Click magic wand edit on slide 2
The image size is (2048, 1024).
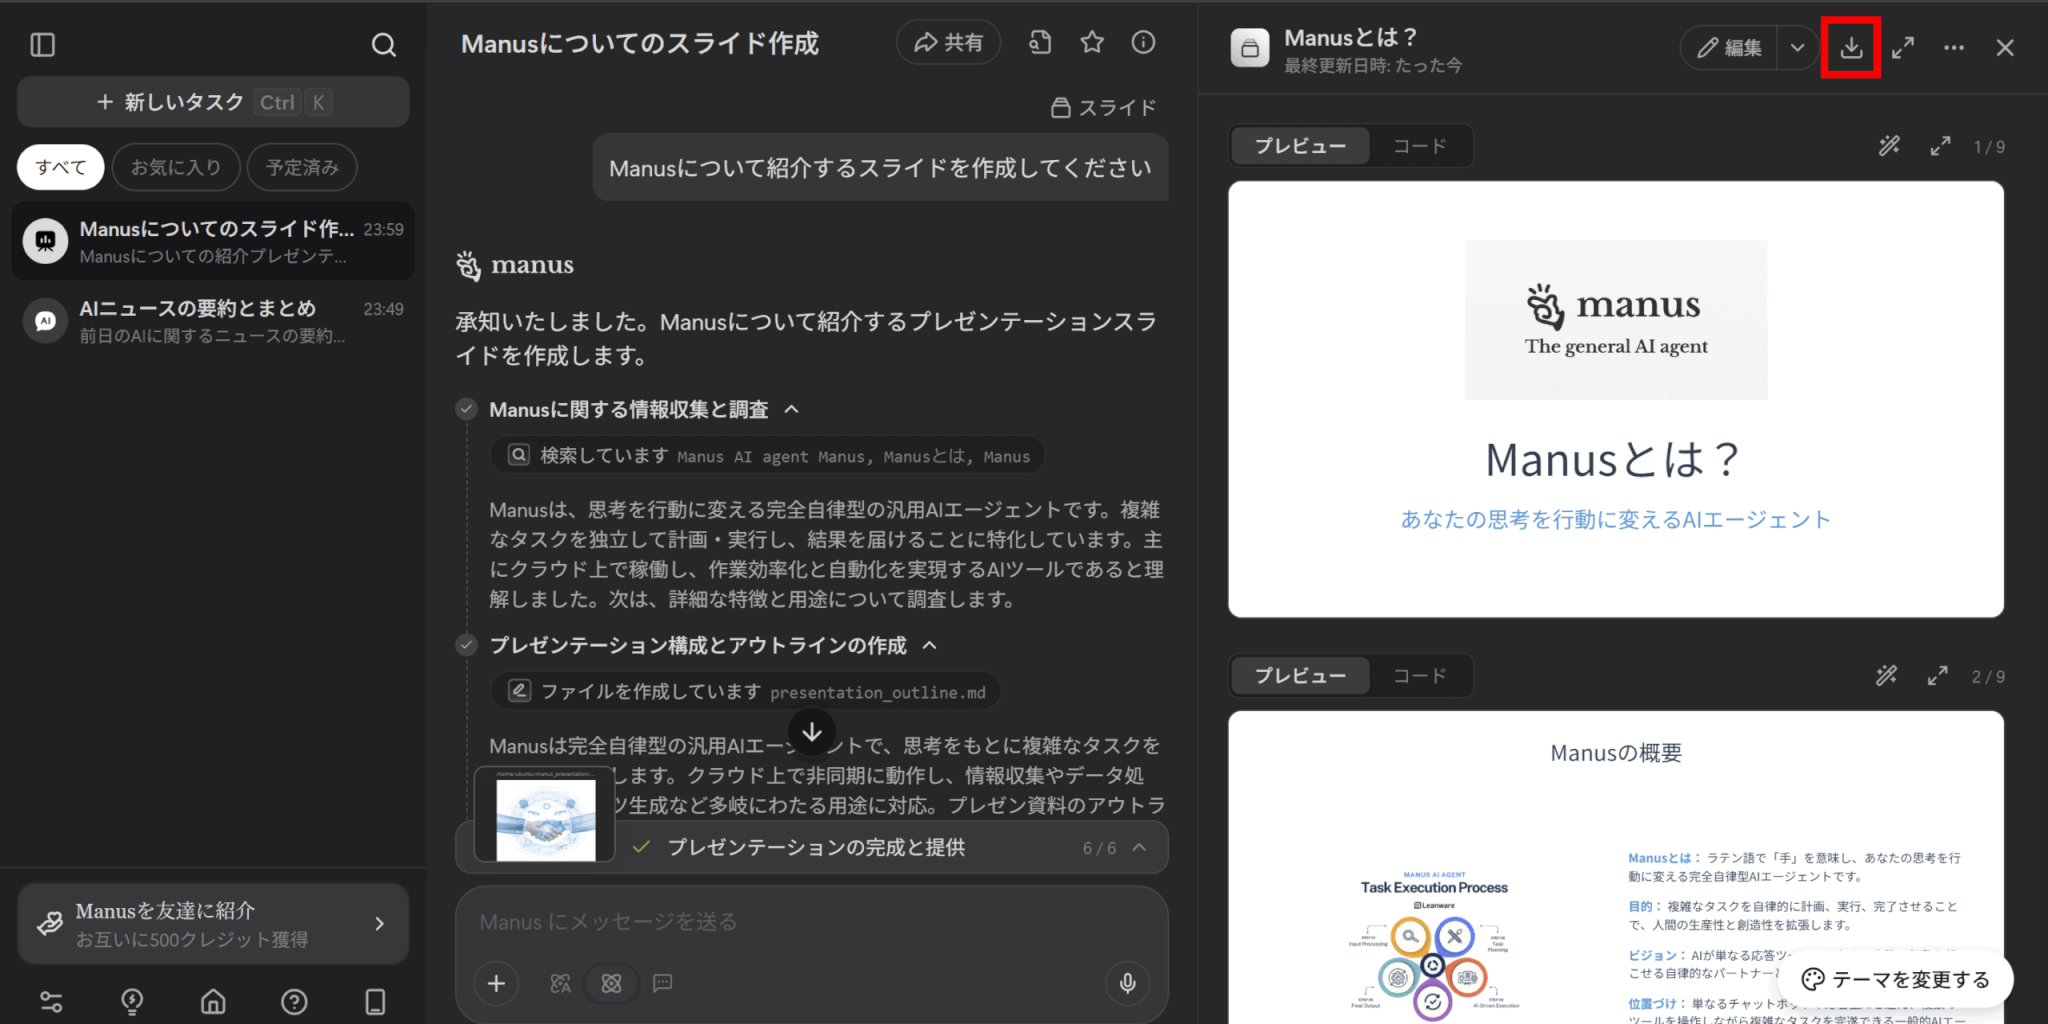pos(1887,676)
